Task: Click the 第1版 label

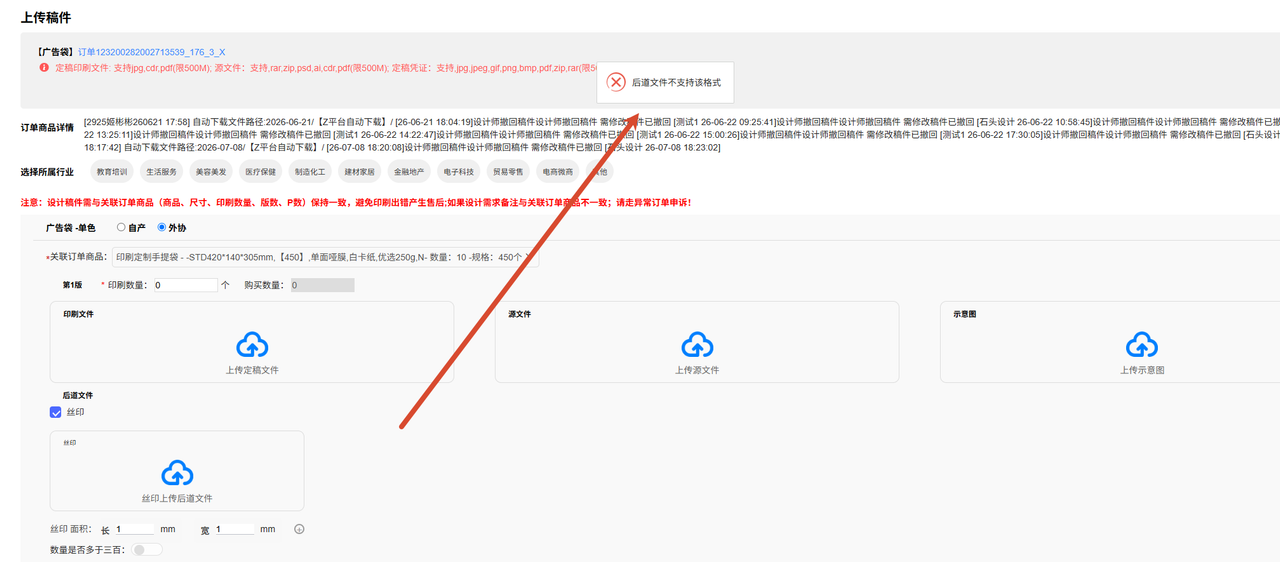Action: click(x=72, y=285)
